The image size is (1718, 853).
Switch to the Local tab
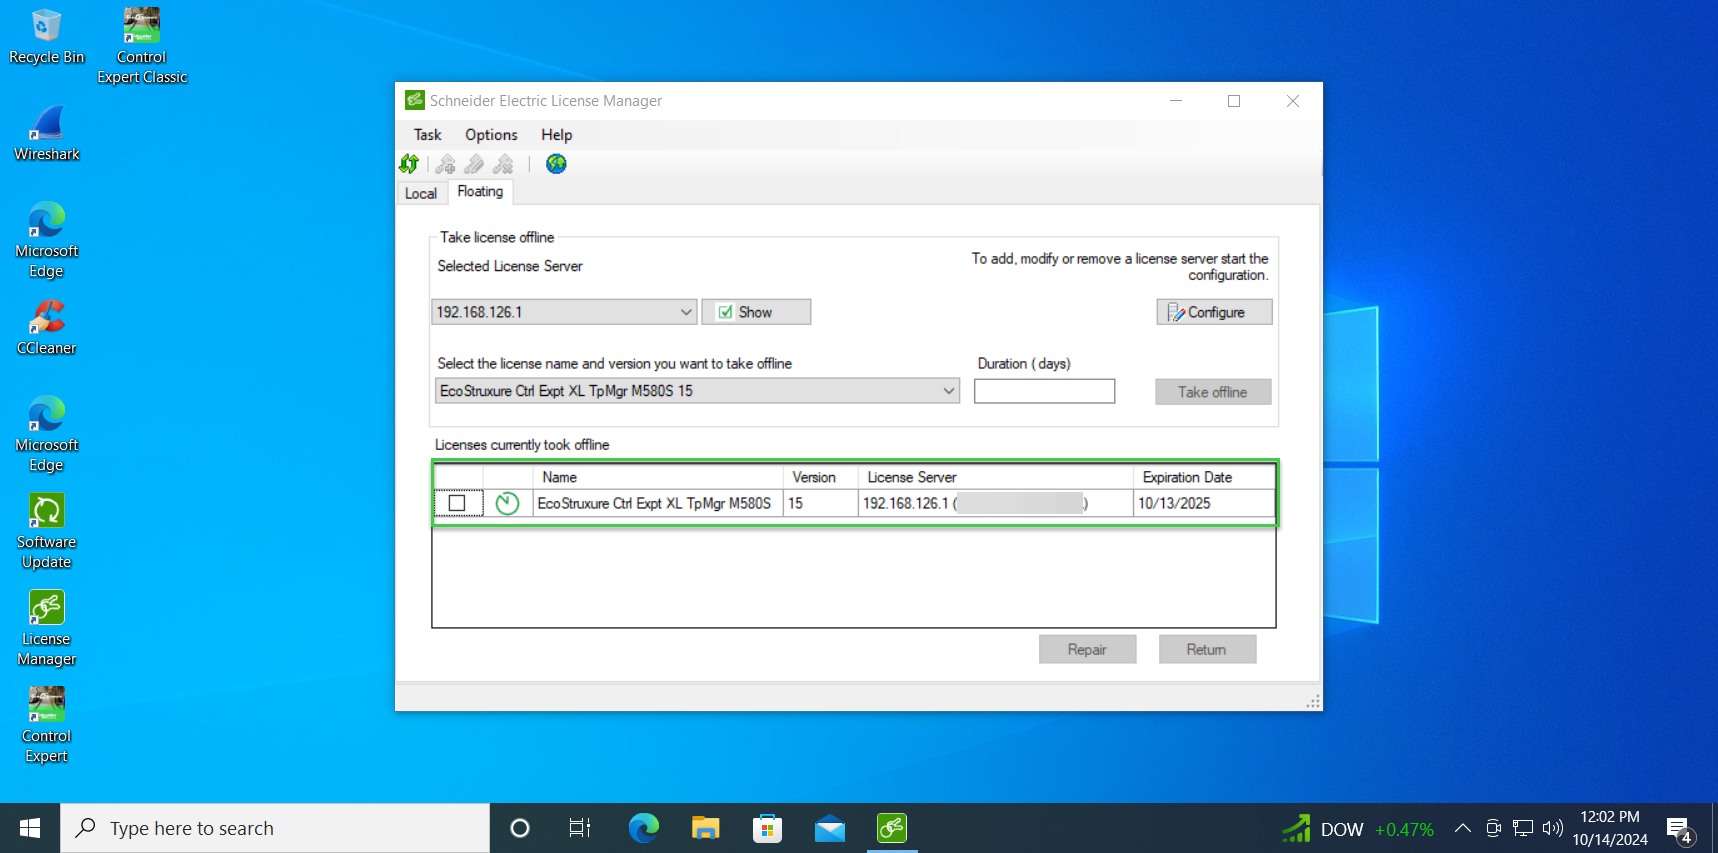(x=421, y=194)
